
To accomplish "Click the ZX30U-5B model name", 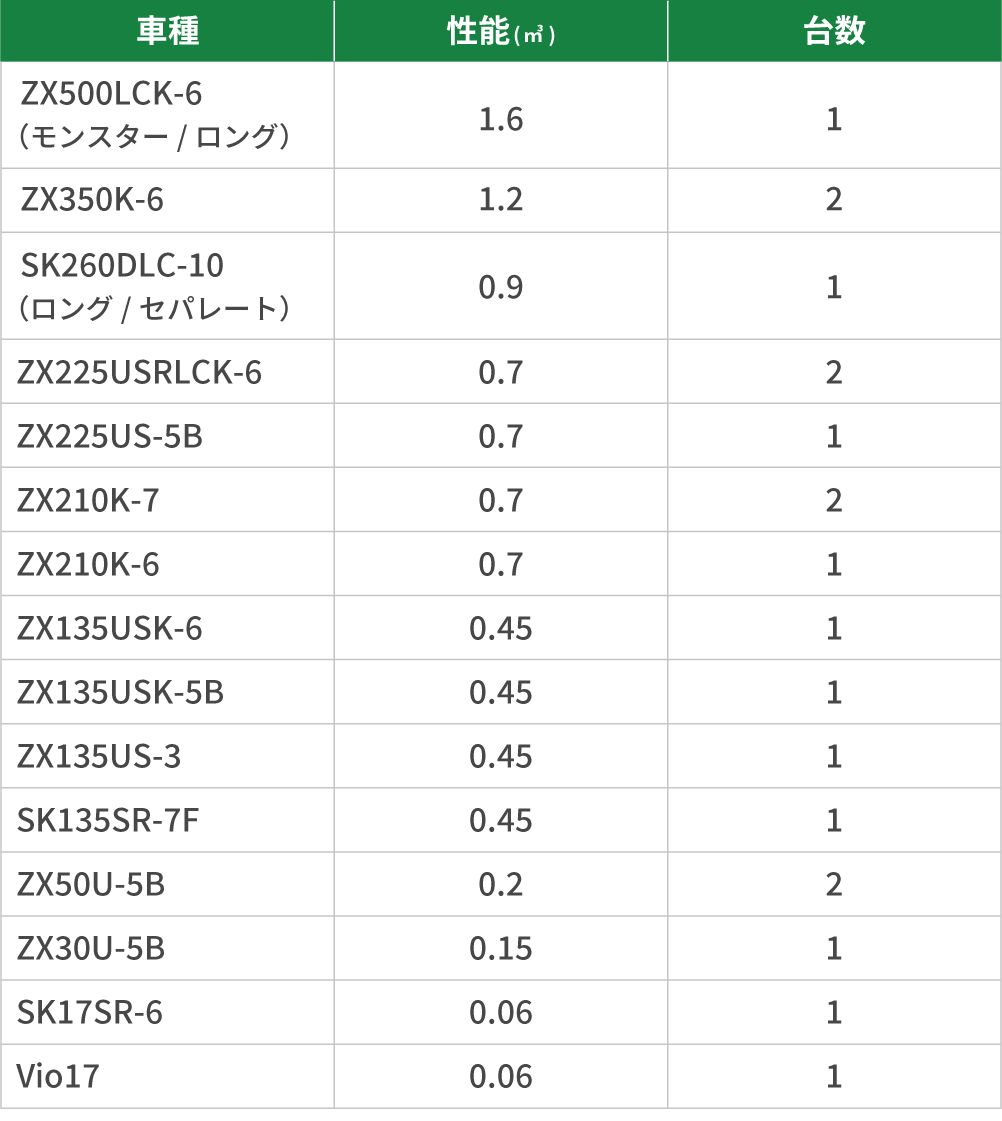I will click(x=91, y=949).
